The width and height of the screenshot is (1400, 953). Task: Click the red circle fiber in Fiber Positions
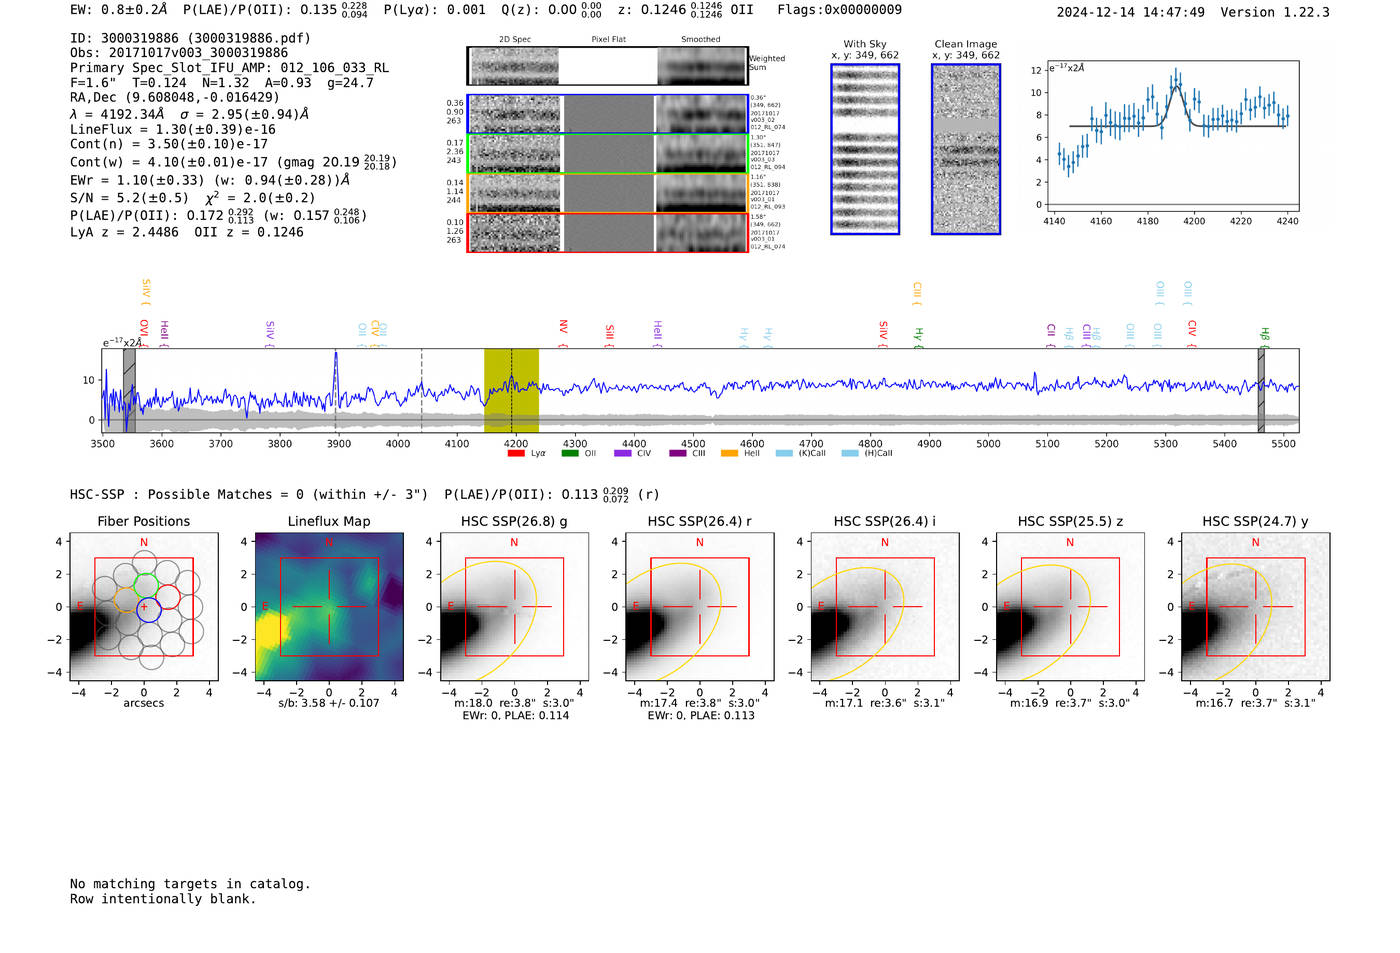click(x=168, y=598)
